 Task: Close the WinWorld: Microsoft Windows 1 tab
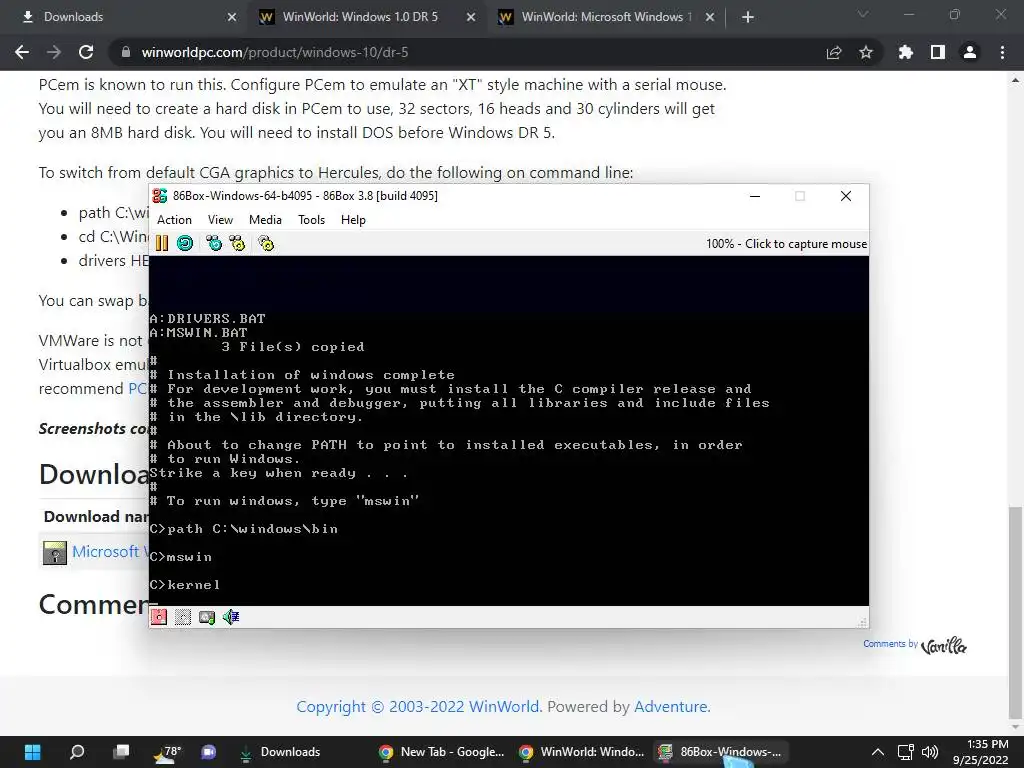click(710, 17)
